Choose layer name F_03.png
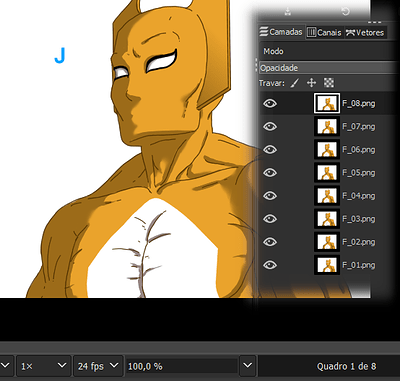 coord(359,219)
